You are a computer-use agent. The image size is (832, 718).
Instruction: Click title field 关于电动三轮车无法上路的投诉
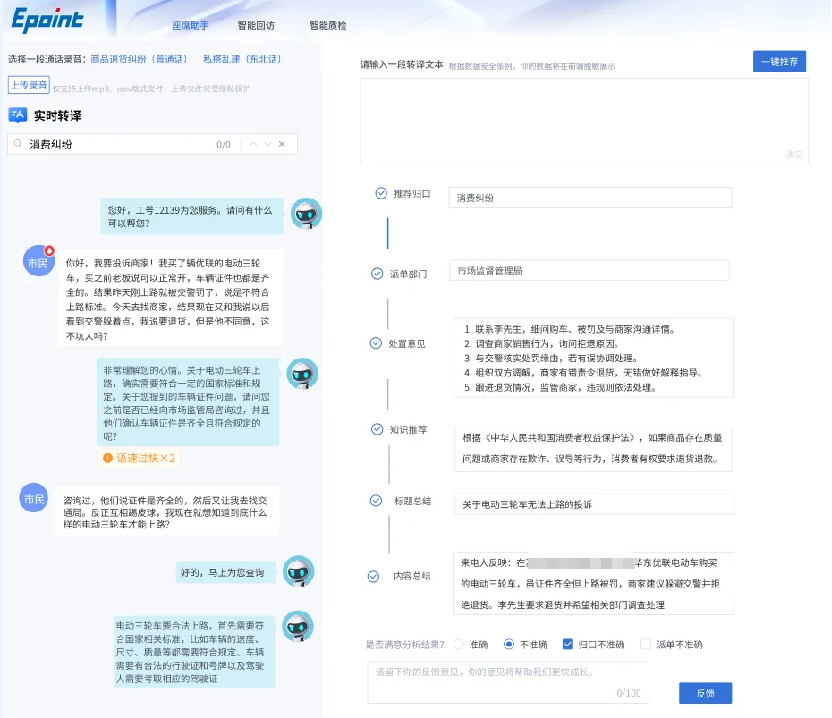(594, 504)
